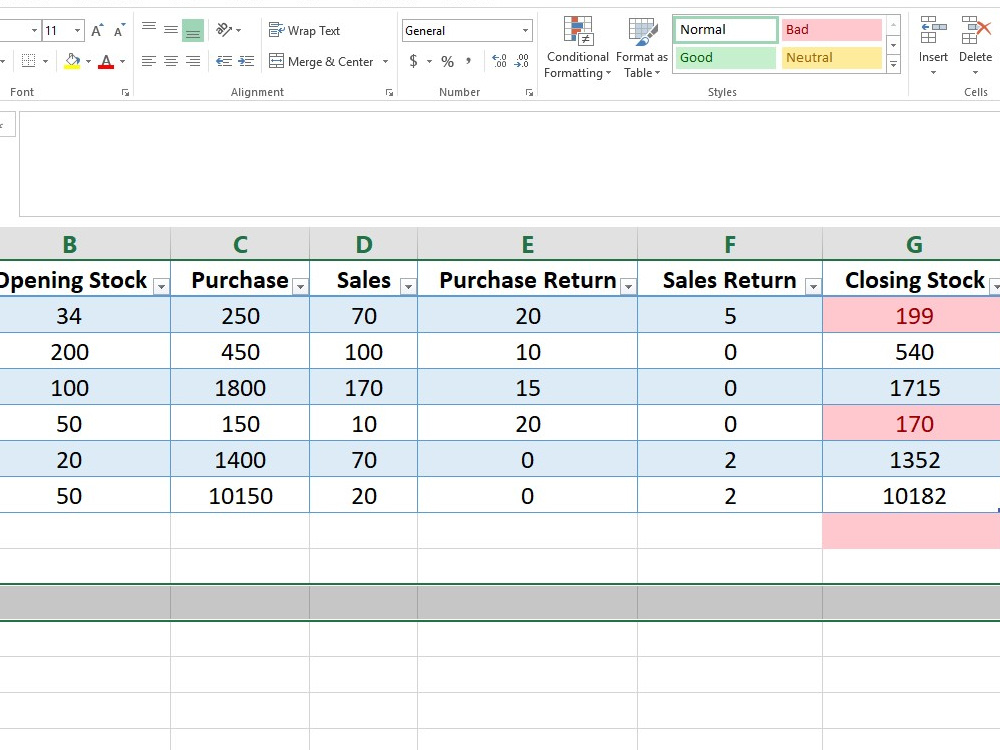
Task: Click the Insert cells button
Action: point(933,47)
